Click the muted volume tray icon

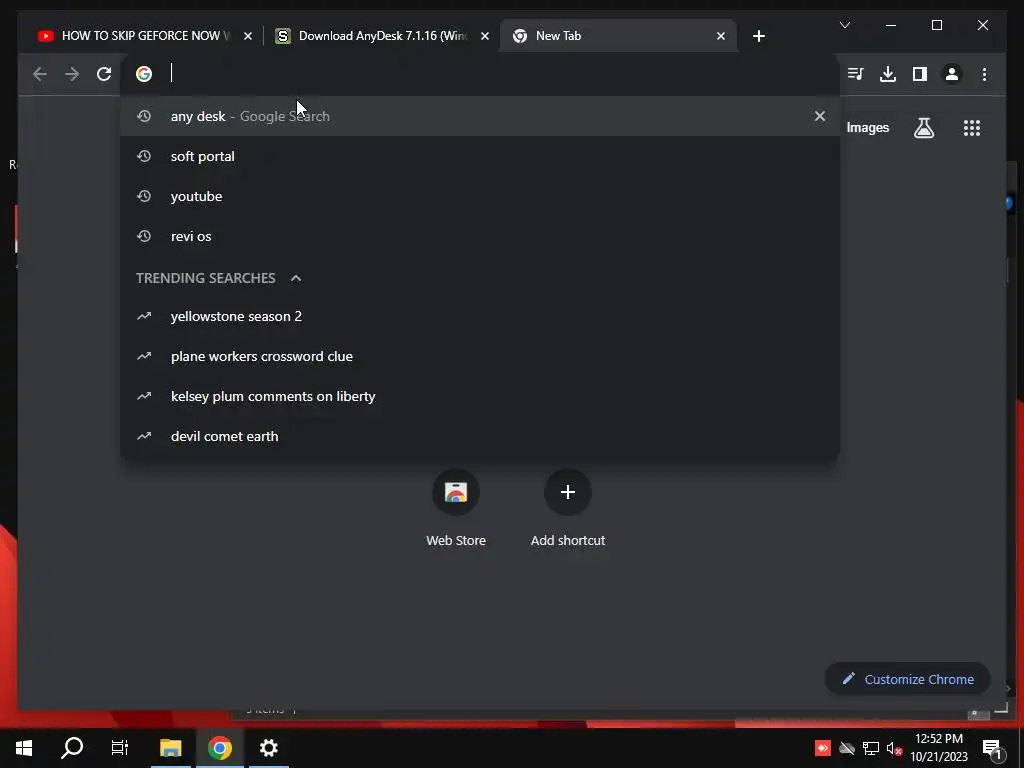[x=894, y=748]
